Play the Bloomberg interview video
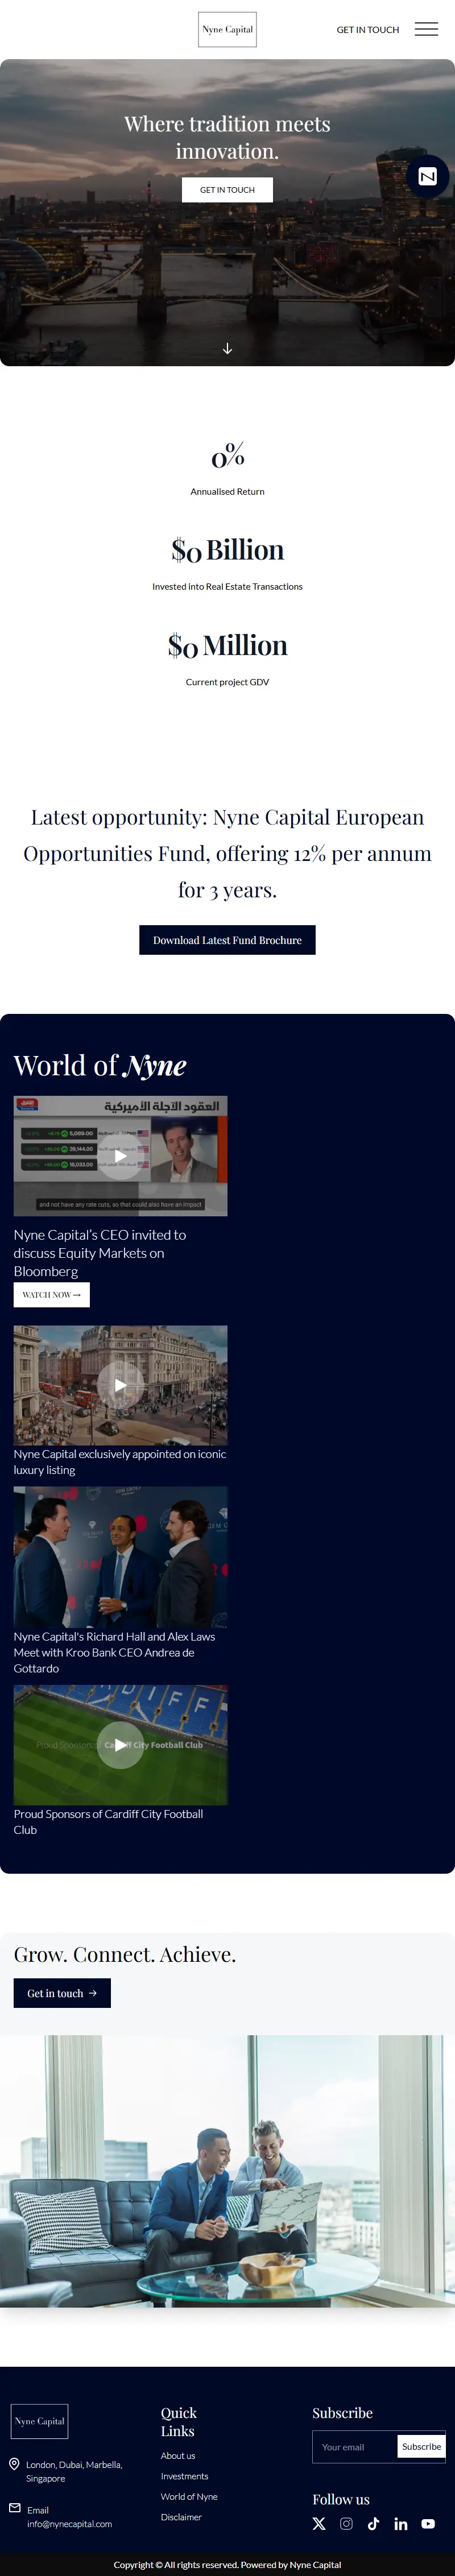455x2576 pixels. click(120, 1156)
